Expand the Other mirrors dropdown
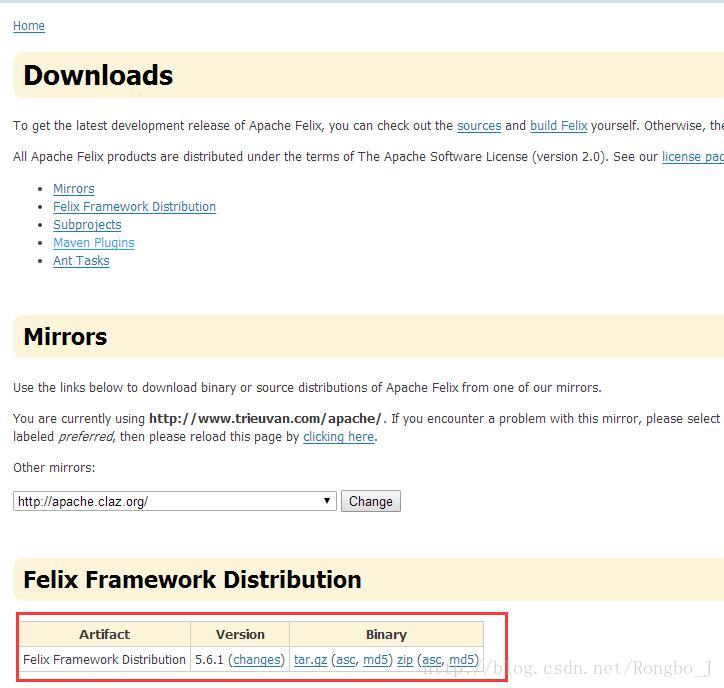Screen dimensions: 724x688 coord(175,501)
